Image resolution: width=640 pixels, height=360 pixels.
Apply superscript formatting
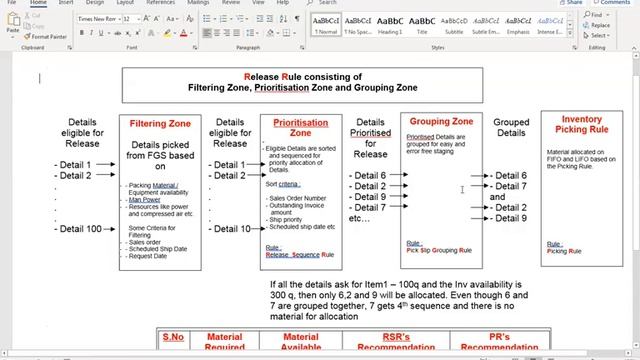coord(138,33)
